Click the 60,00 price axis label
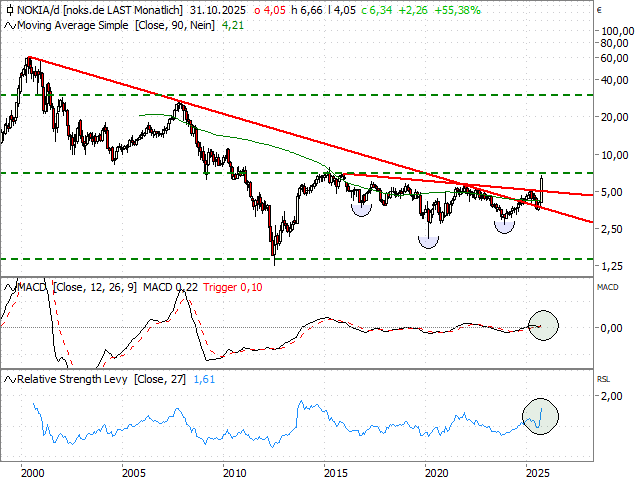 pyautogui.click(x=615, y=58)
